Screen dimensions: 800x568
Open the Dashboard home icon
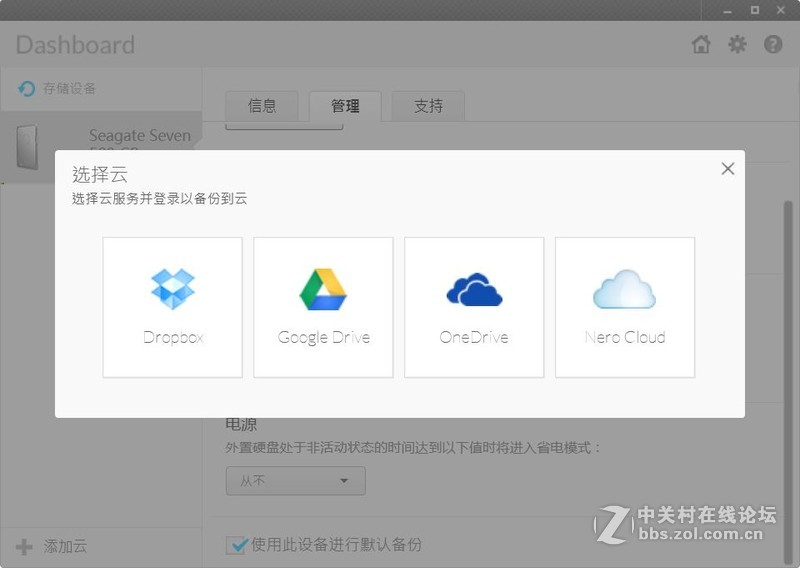coord(701,44)
